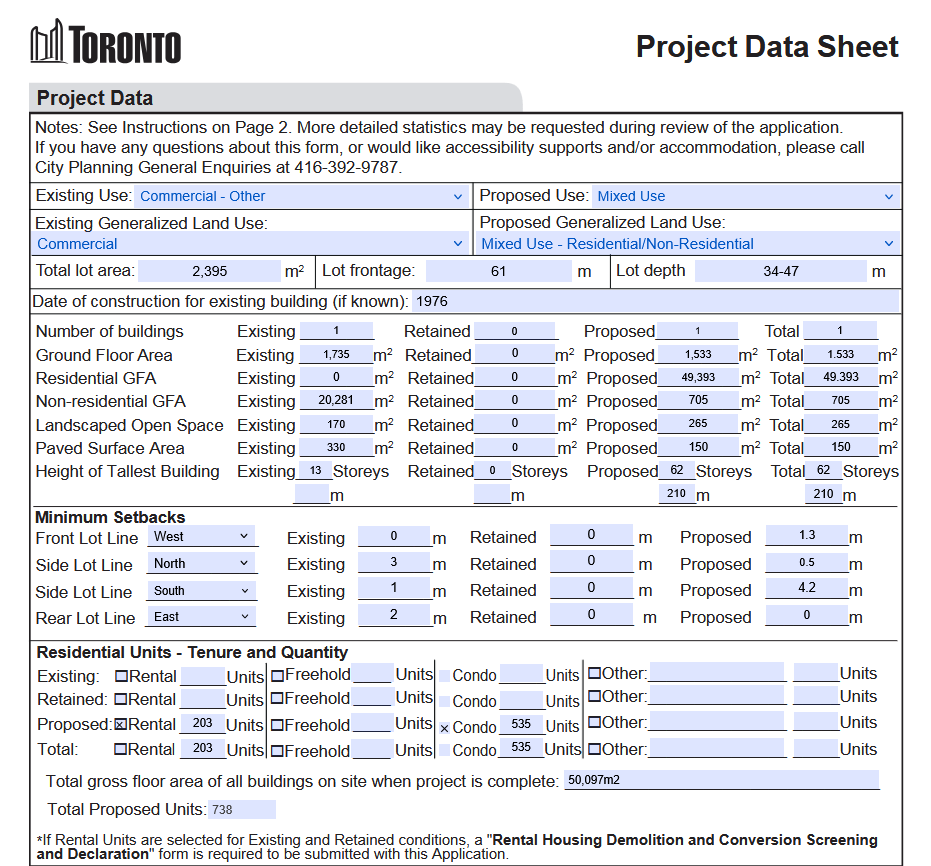Click Proposed Front Lot Line setback 1.3
931x866 pixels.
pyautogui.click(x=807, y=535)
